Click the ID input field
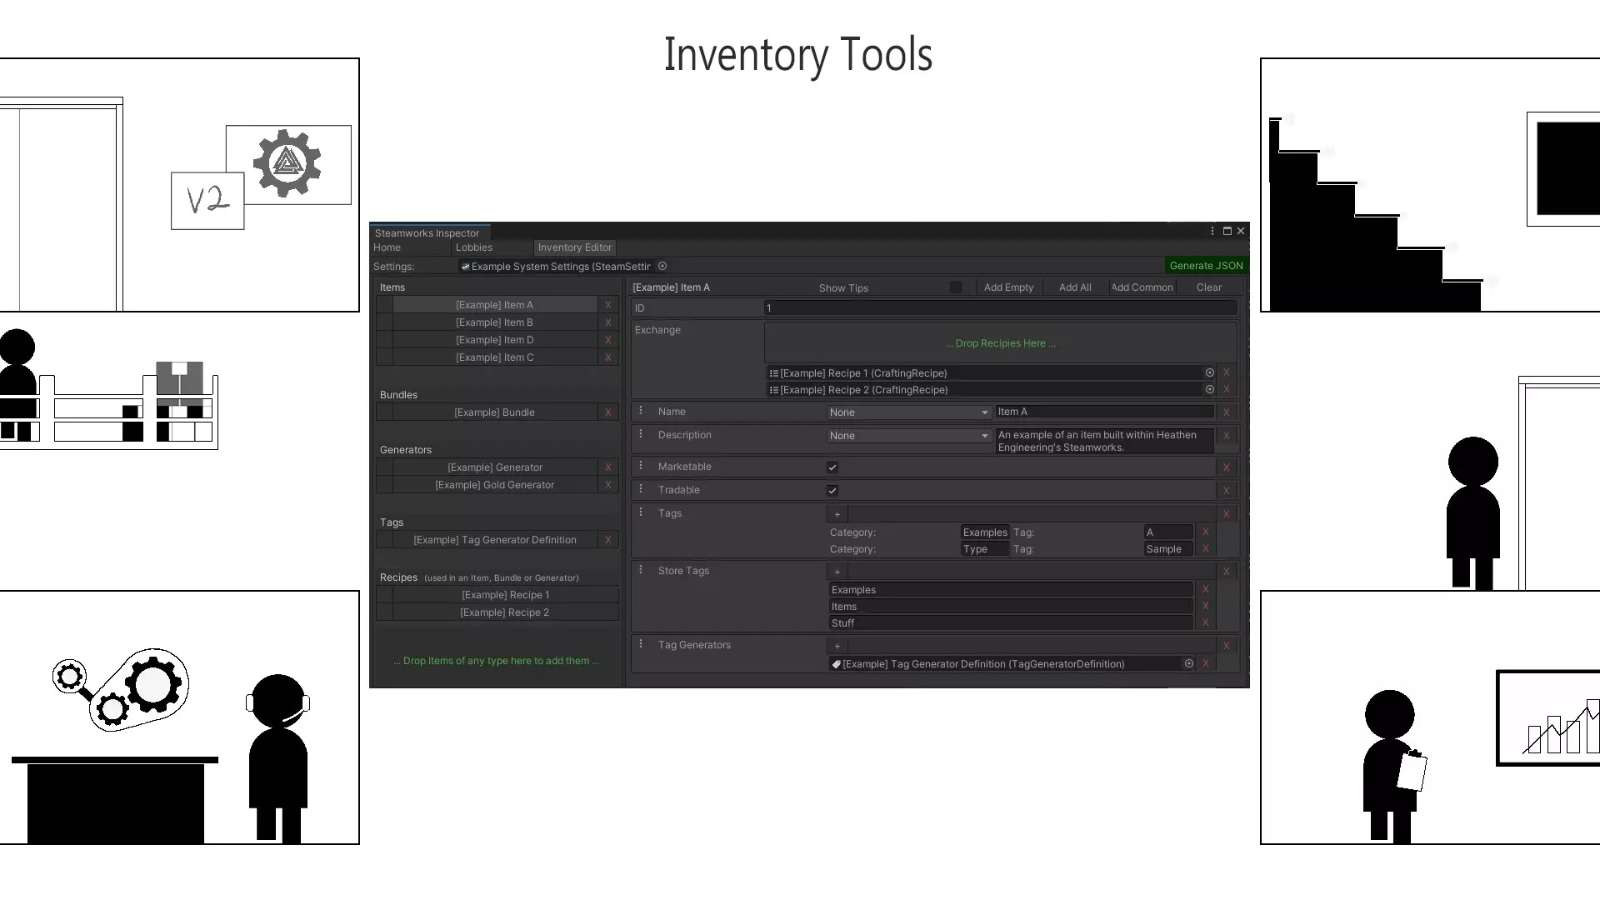 (1000, 308)
